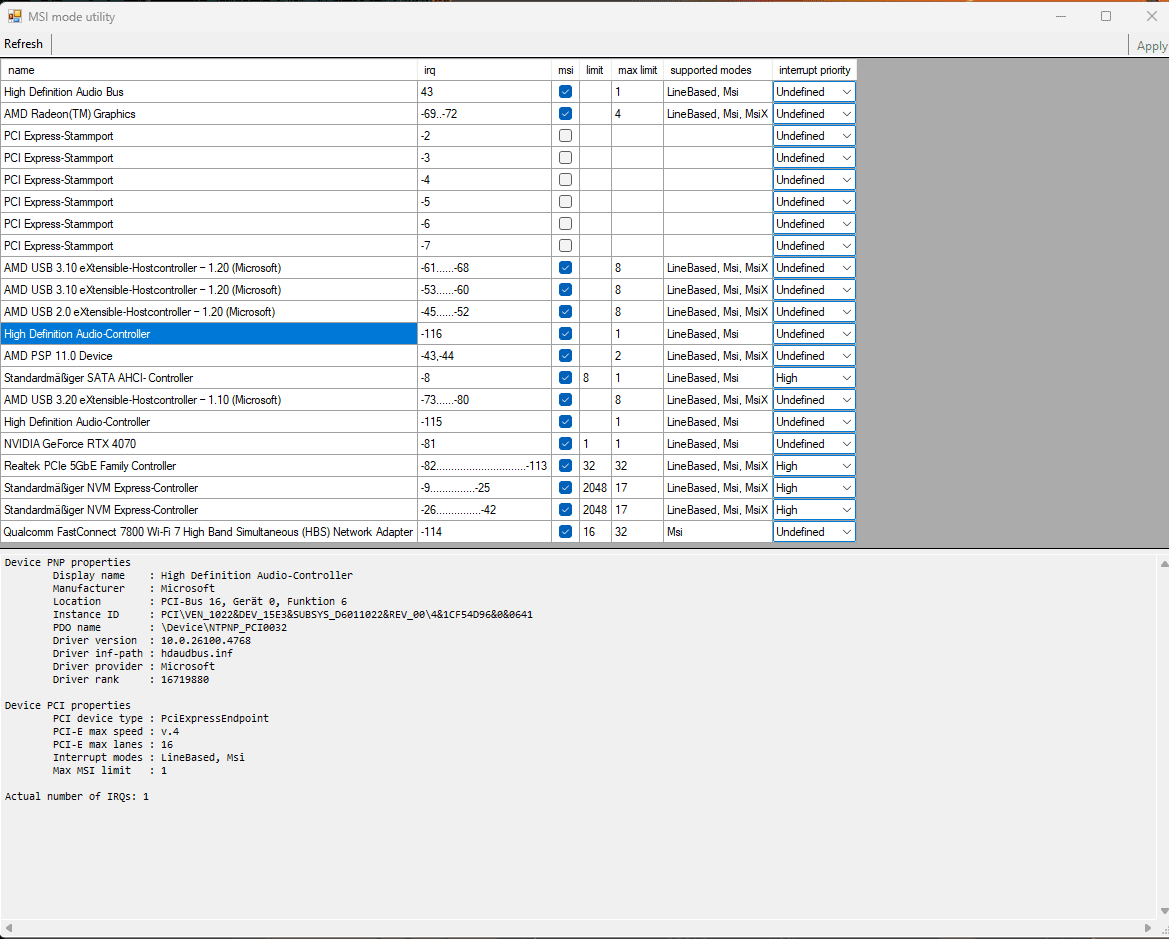1169x939 pixels.
Task: Click the hdaudbus.inf driver inf-path text
Action: pyautogui.click(x=197, y=653)
